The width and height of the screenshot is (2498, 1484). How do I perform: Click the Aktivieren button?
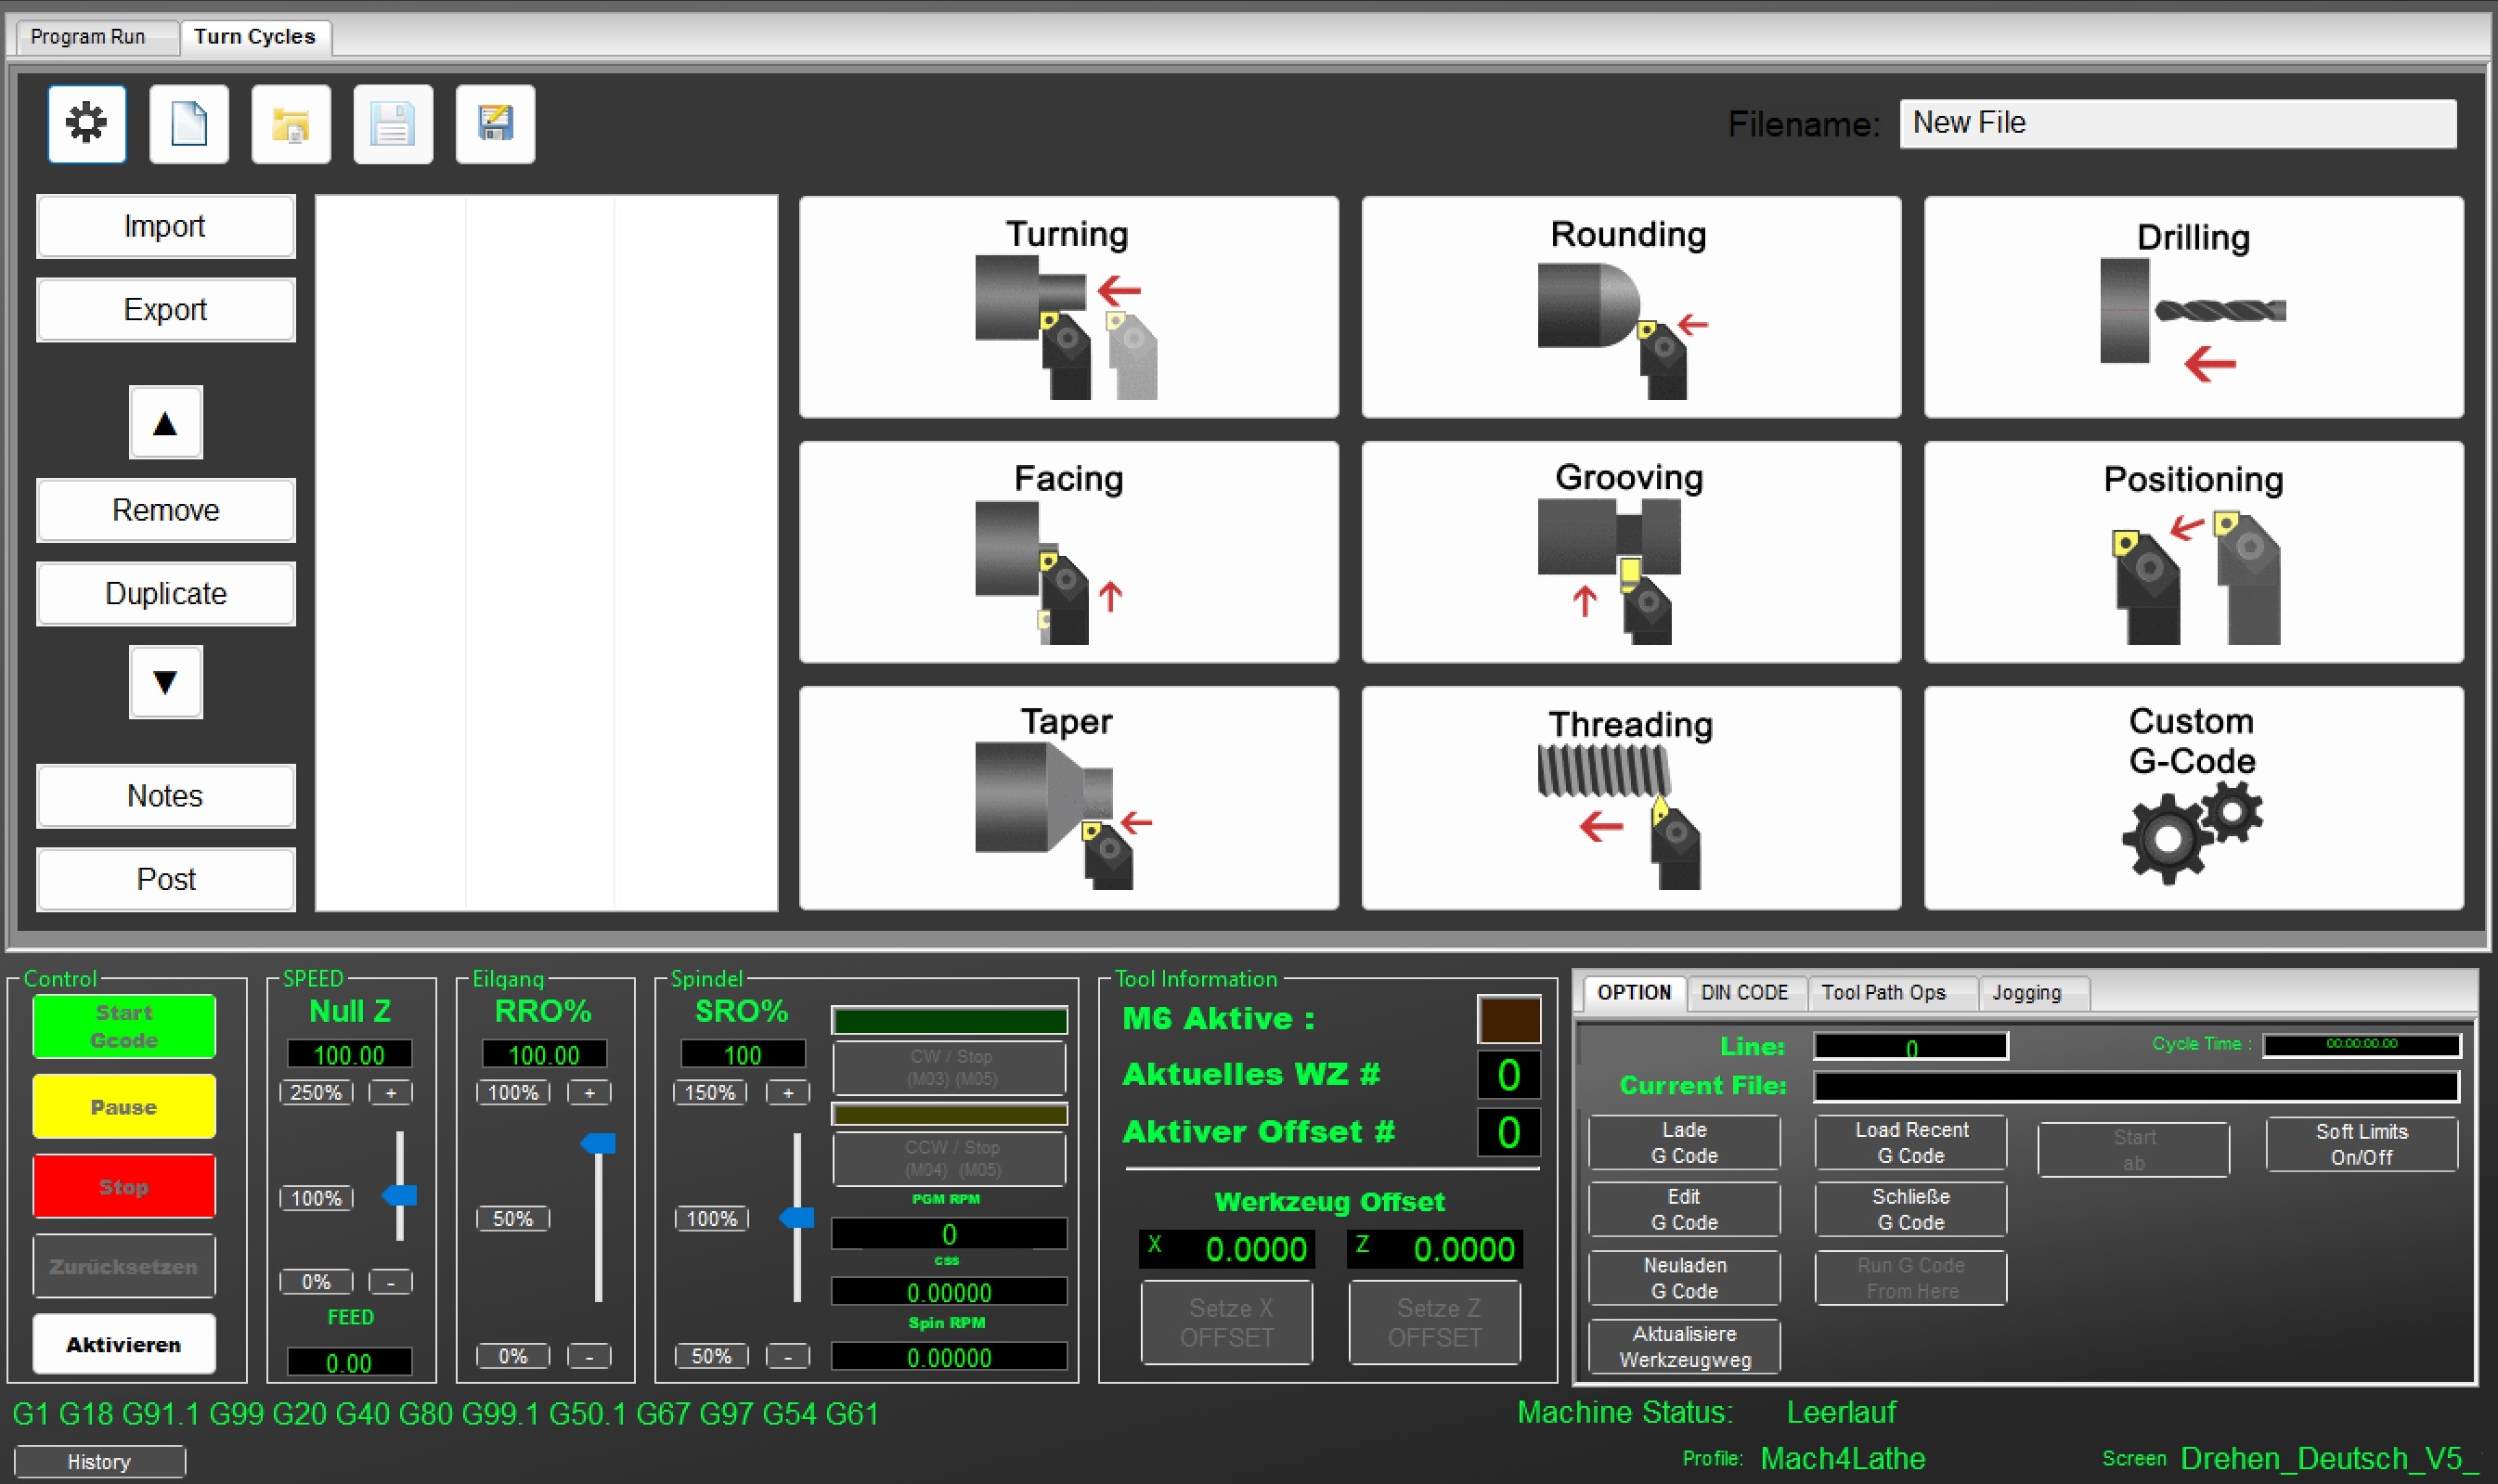click(124, 1345)
